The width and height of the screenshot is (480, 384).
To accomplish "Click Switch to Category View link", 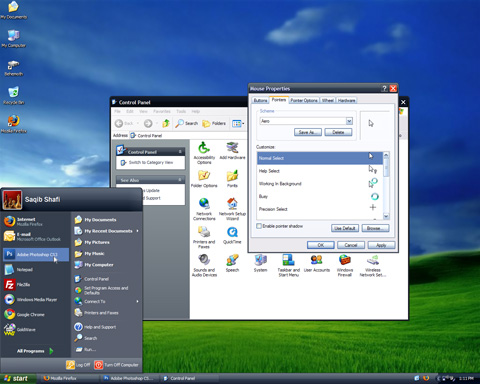I will click(151, 162).
